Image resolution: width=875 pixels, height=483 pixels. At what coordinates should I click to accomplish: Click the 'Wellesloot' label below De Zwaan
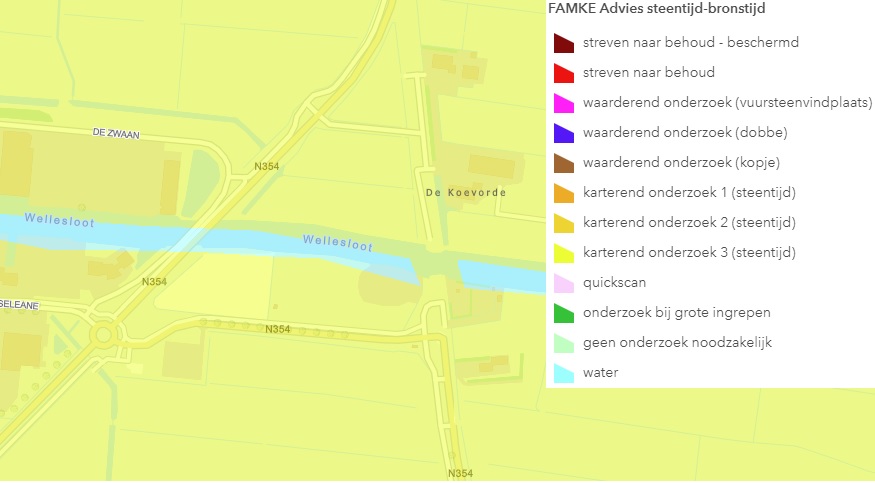point(60,220)
